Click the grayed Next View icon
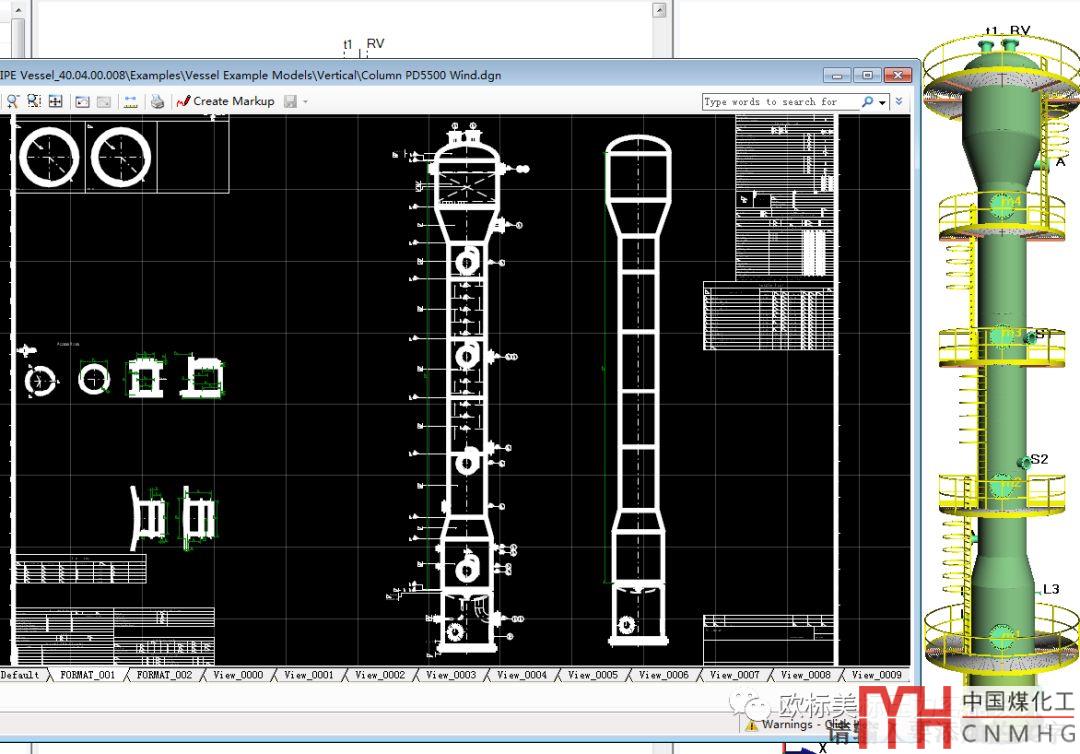Image resolution: width=1080 pixels, height=754 pixels. (x=103, y=101)
